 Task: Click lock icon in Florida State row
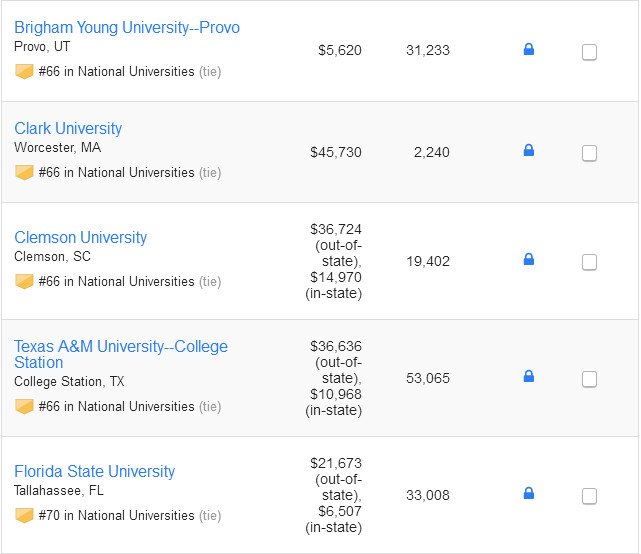coord(529,494)
